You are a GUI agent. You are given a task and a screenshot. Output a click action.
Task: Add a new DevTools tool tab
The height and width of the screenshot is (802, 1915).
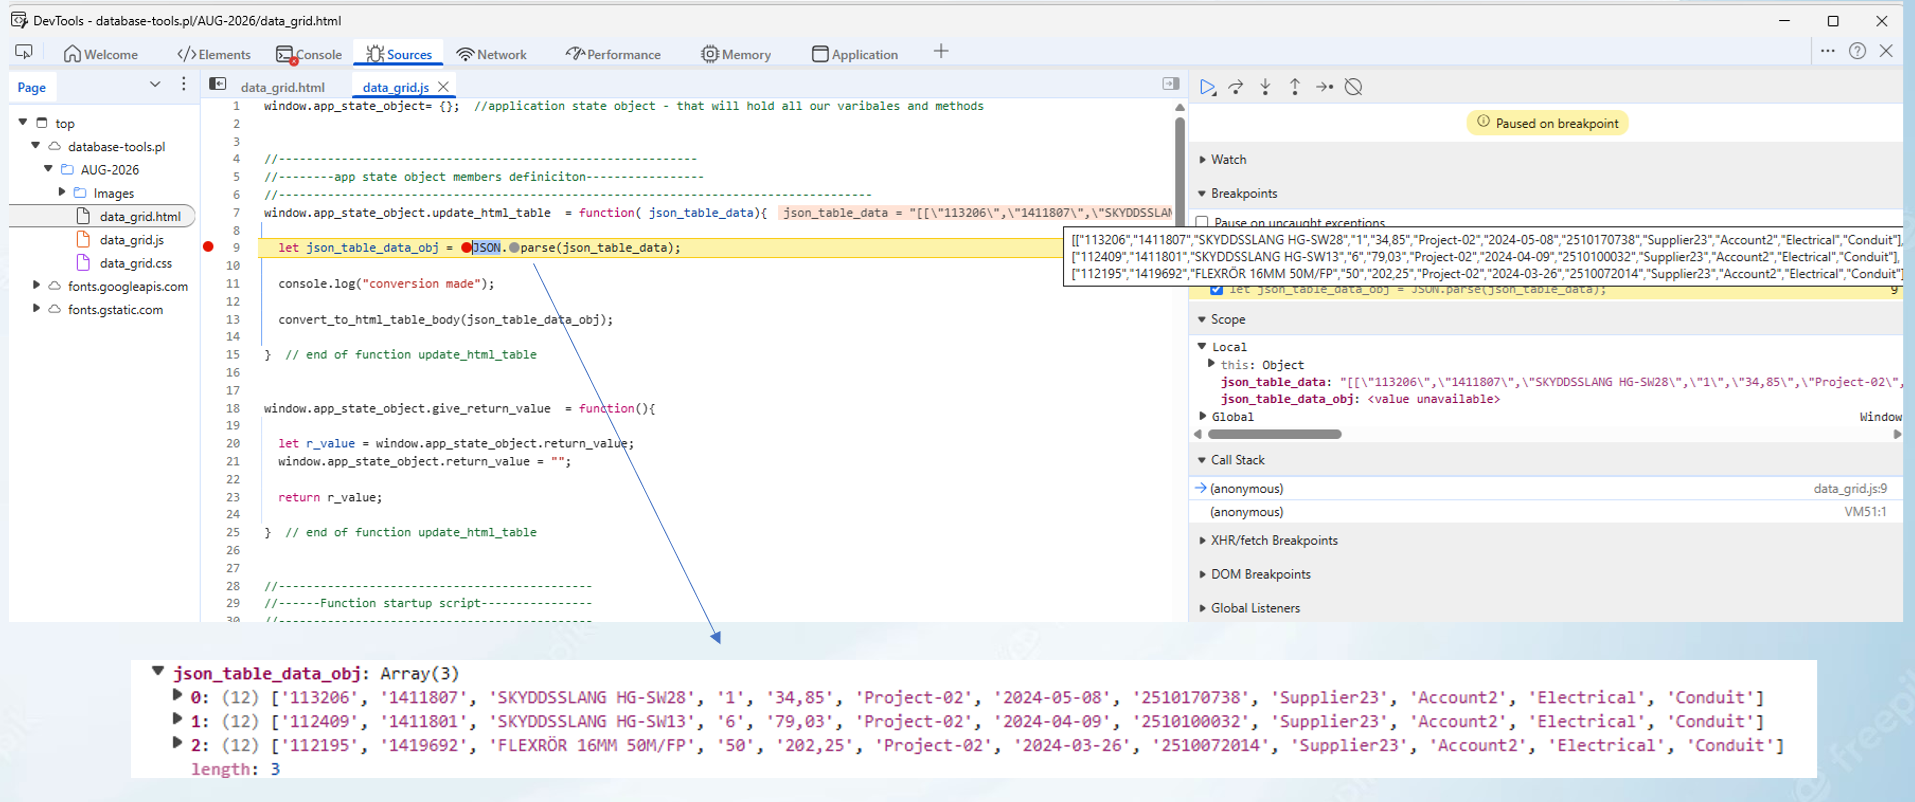941,52
